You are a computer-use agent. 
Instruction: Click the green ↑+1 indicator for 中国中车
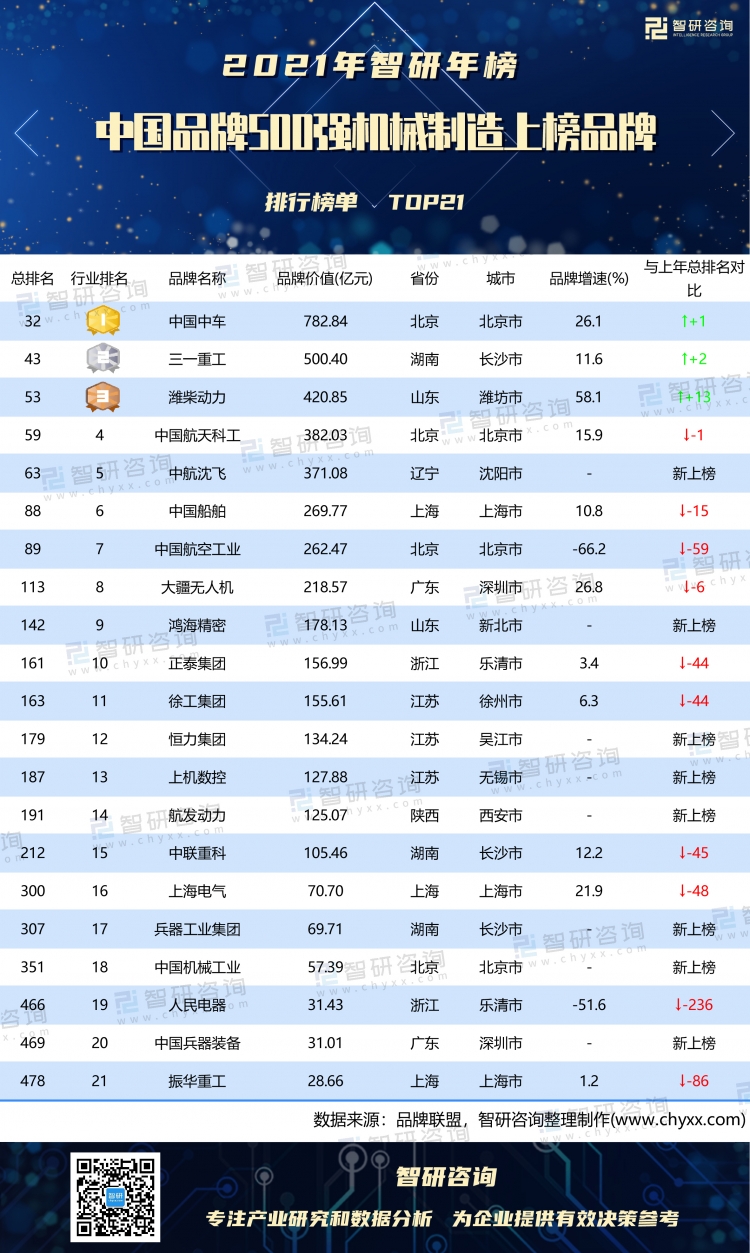click(x=693, y=321)
